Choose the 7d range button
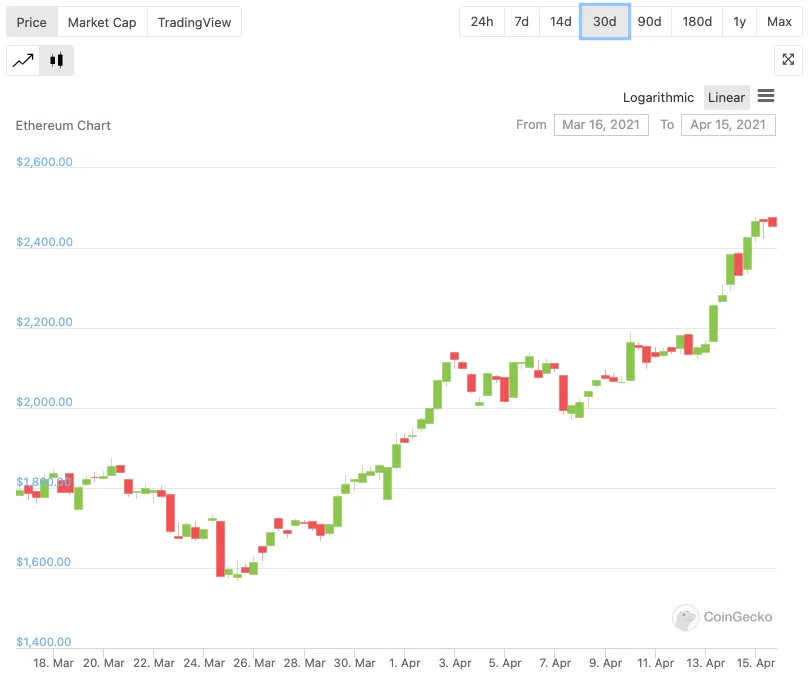Viewport: 811px width, 678px height. click(x=521, y=22)
